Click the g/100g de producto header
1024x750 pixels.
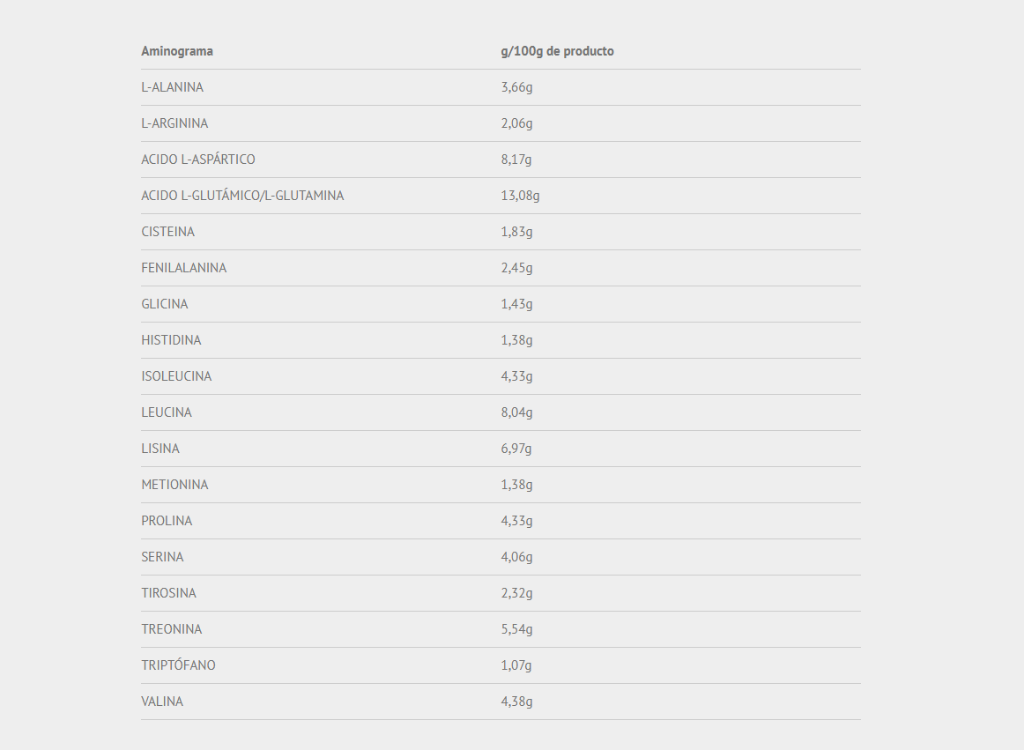pos(557,51)
